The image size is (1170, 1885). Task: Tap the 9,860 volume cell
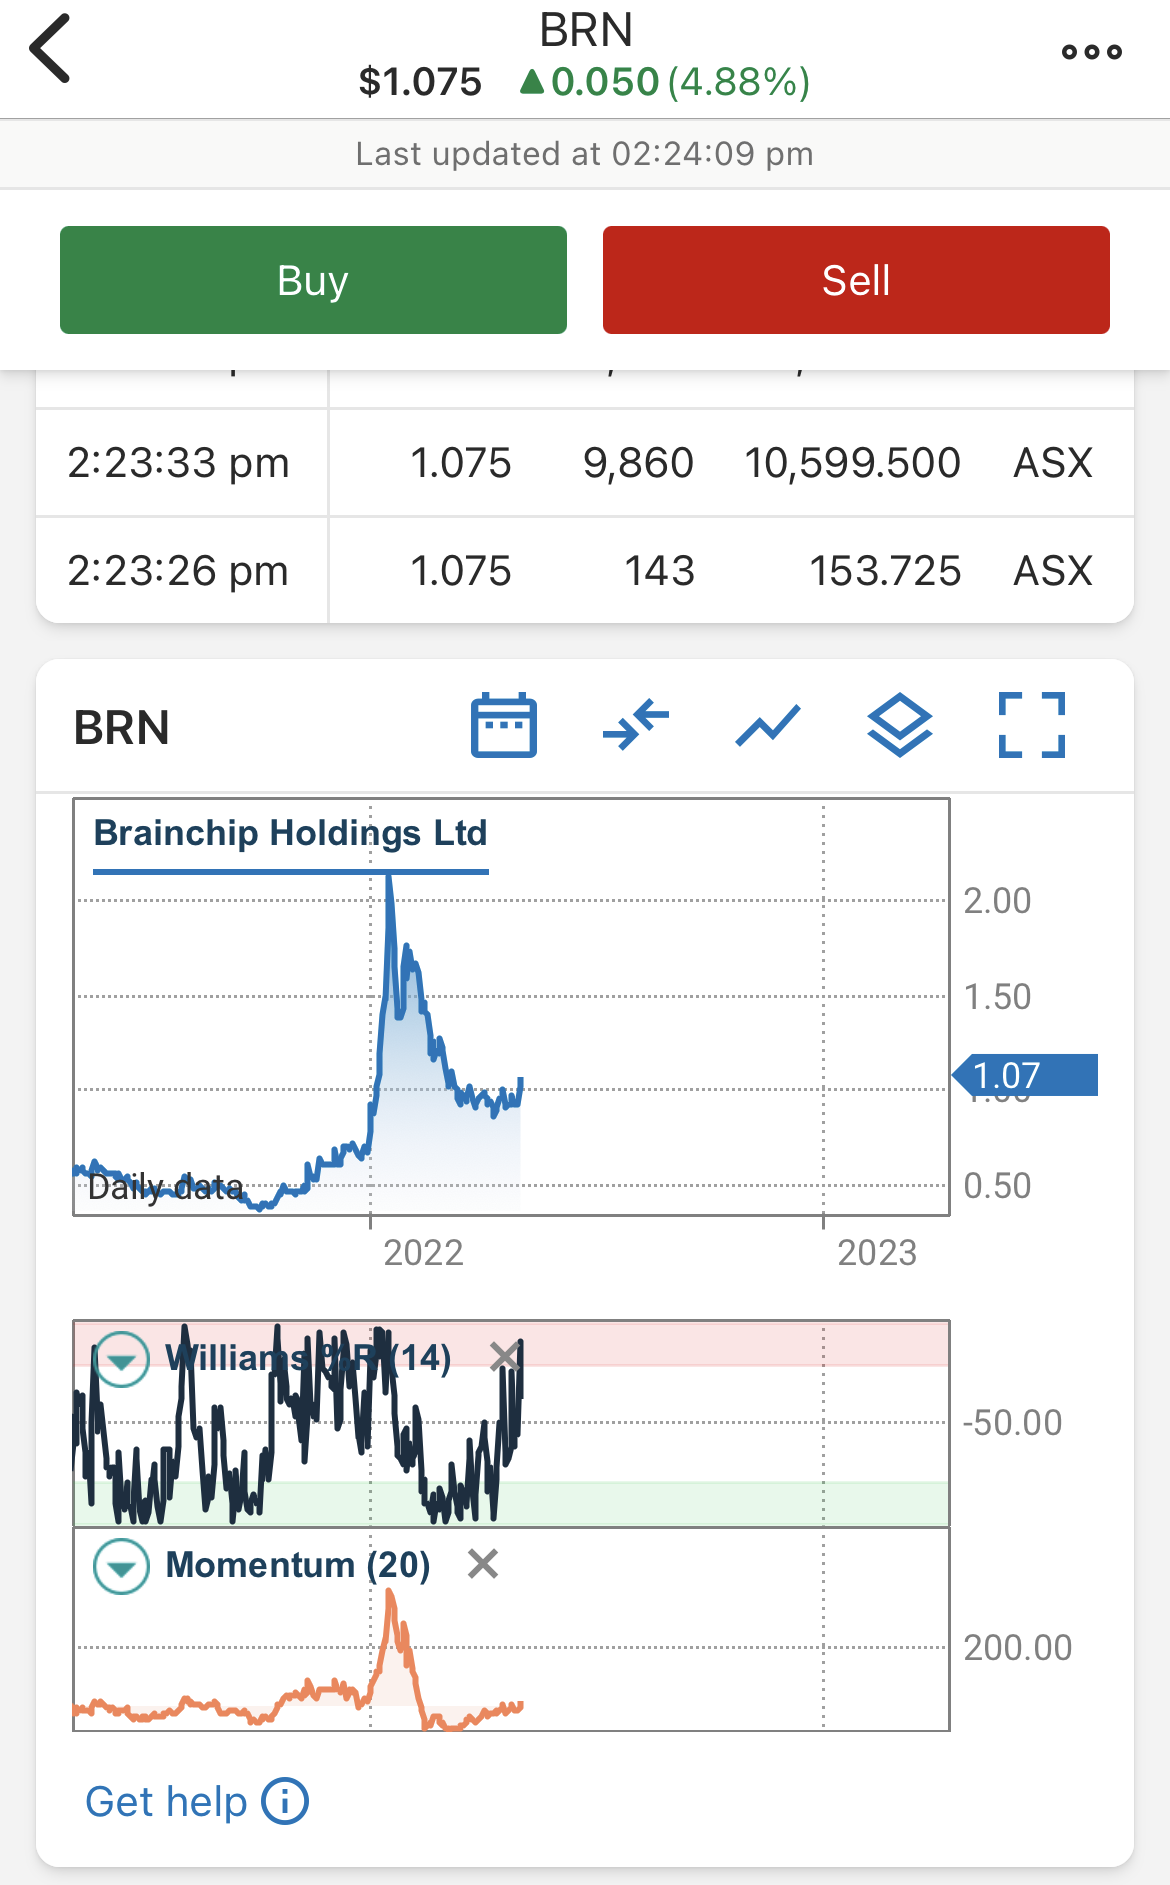point(638,463)
